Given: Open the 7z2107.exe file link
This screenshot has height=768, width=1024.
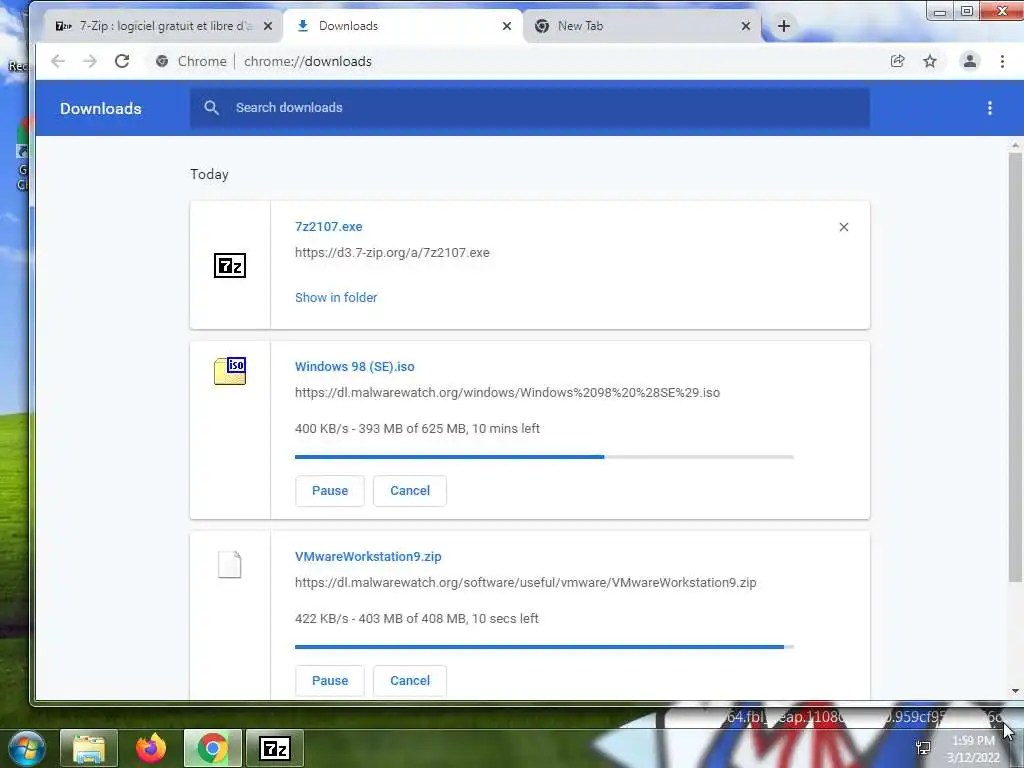Looking at the screenshot, I should pyautogui.click(x=328, y=227).
